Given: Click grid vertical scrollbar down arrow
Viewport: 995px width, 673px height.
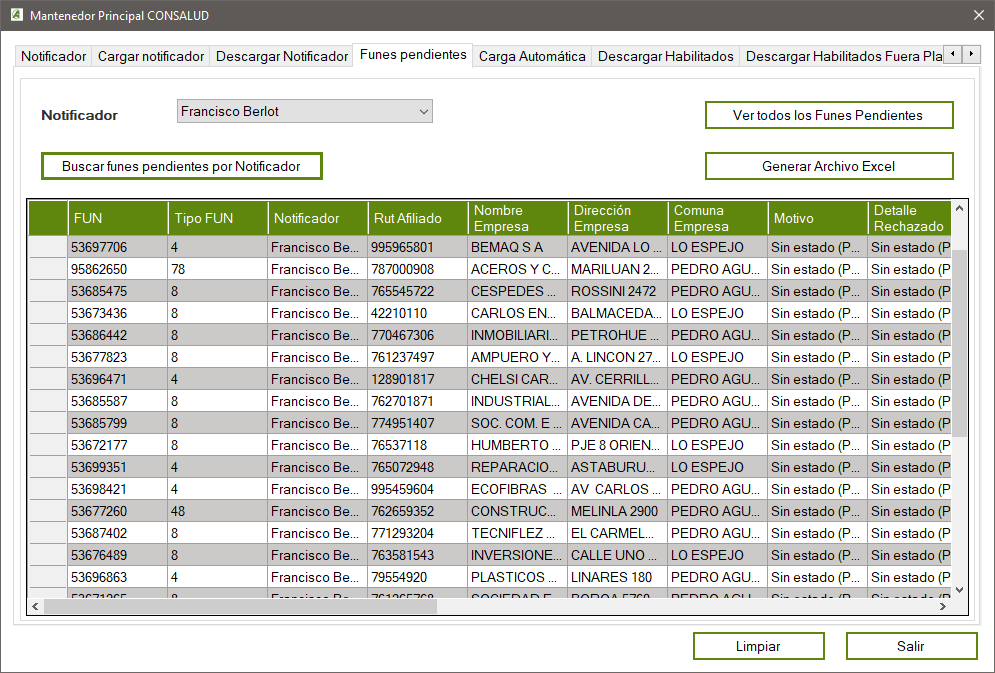Looking at the screenshot, I should (960, 590).
